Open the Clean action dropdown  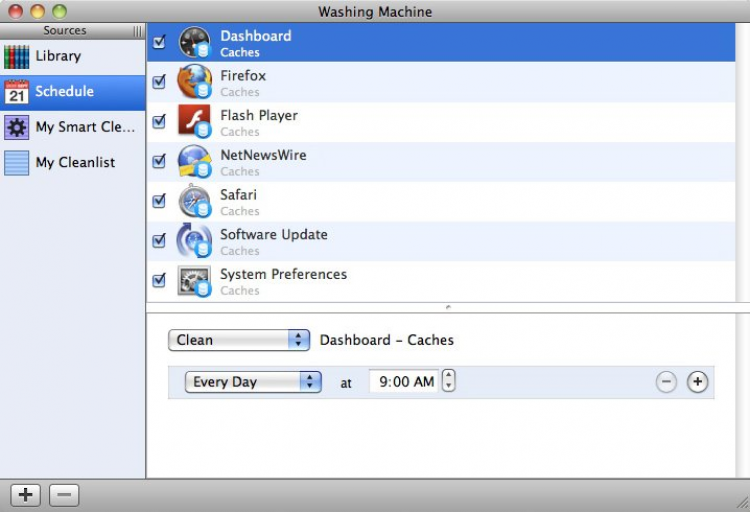pos(239,340)
